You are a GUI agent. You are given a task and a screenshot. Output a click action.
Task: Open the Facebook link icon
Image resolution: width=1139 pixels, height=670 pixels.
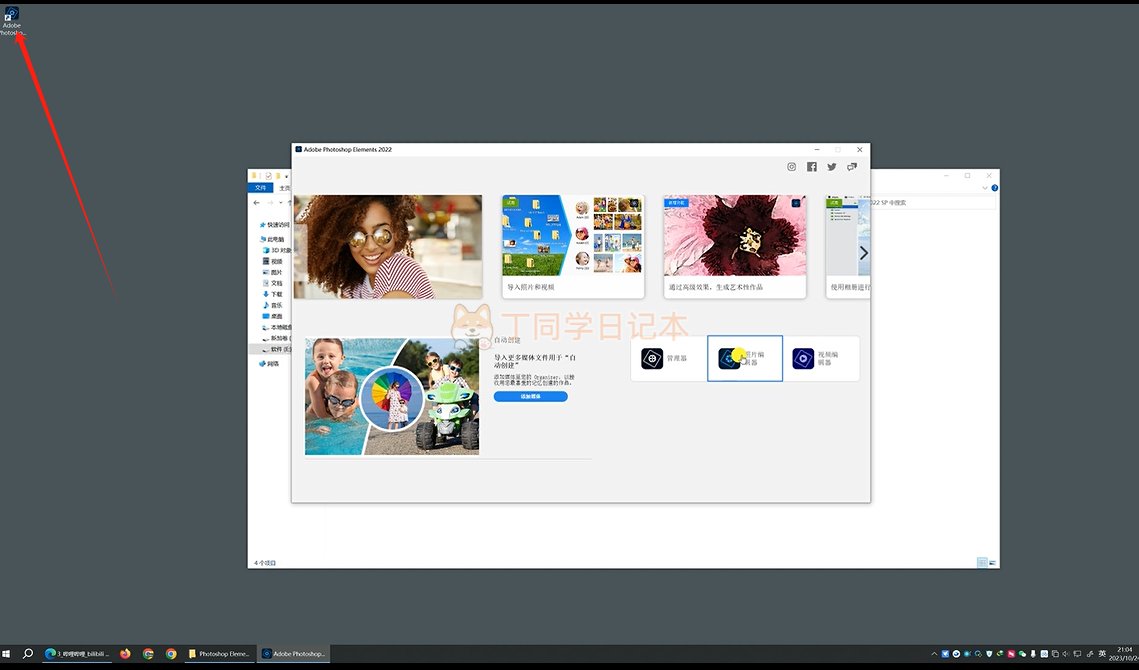point(812,167)
